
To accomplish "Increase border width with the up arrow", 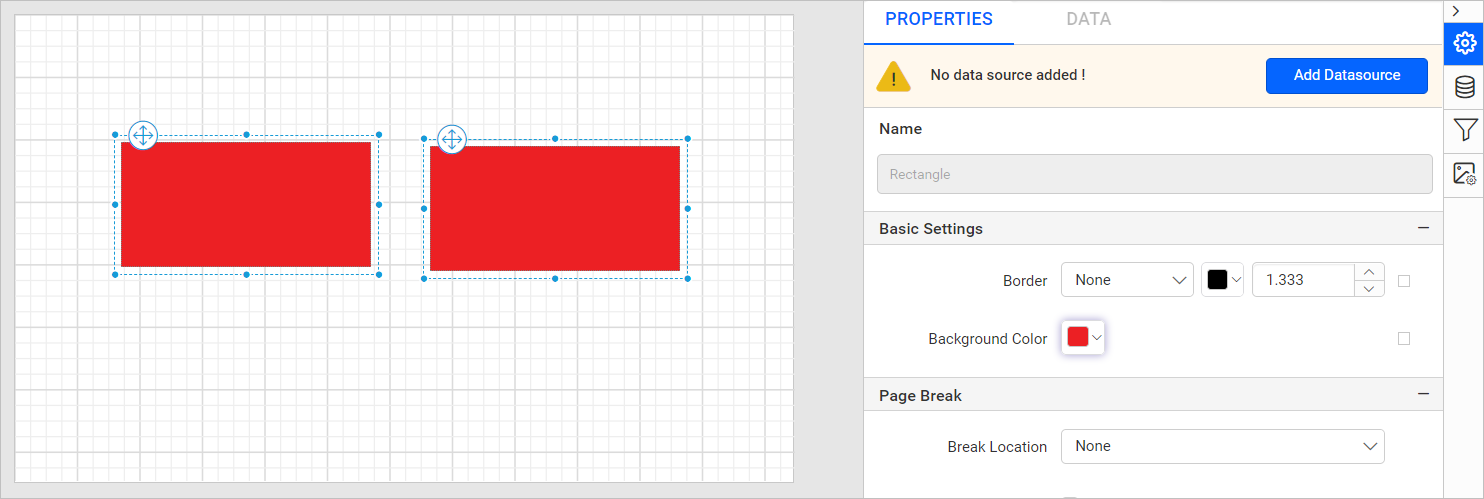I will pyautogui.click(x=1368, y=272).
